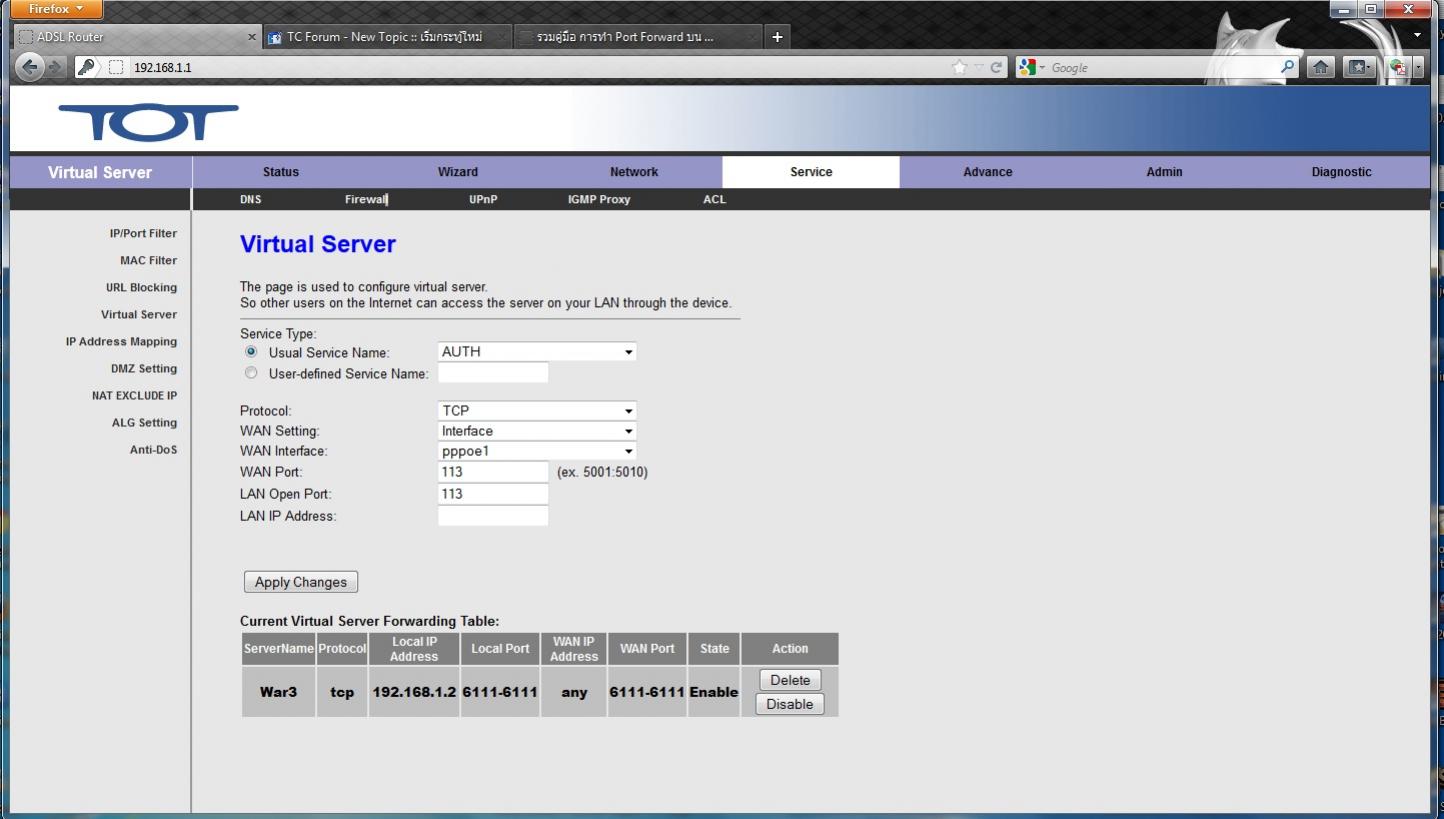Open a new tab with the plus button
The height and width of the screenshot is (819, 1444).
pyautogui.click(x=778, y=37)
